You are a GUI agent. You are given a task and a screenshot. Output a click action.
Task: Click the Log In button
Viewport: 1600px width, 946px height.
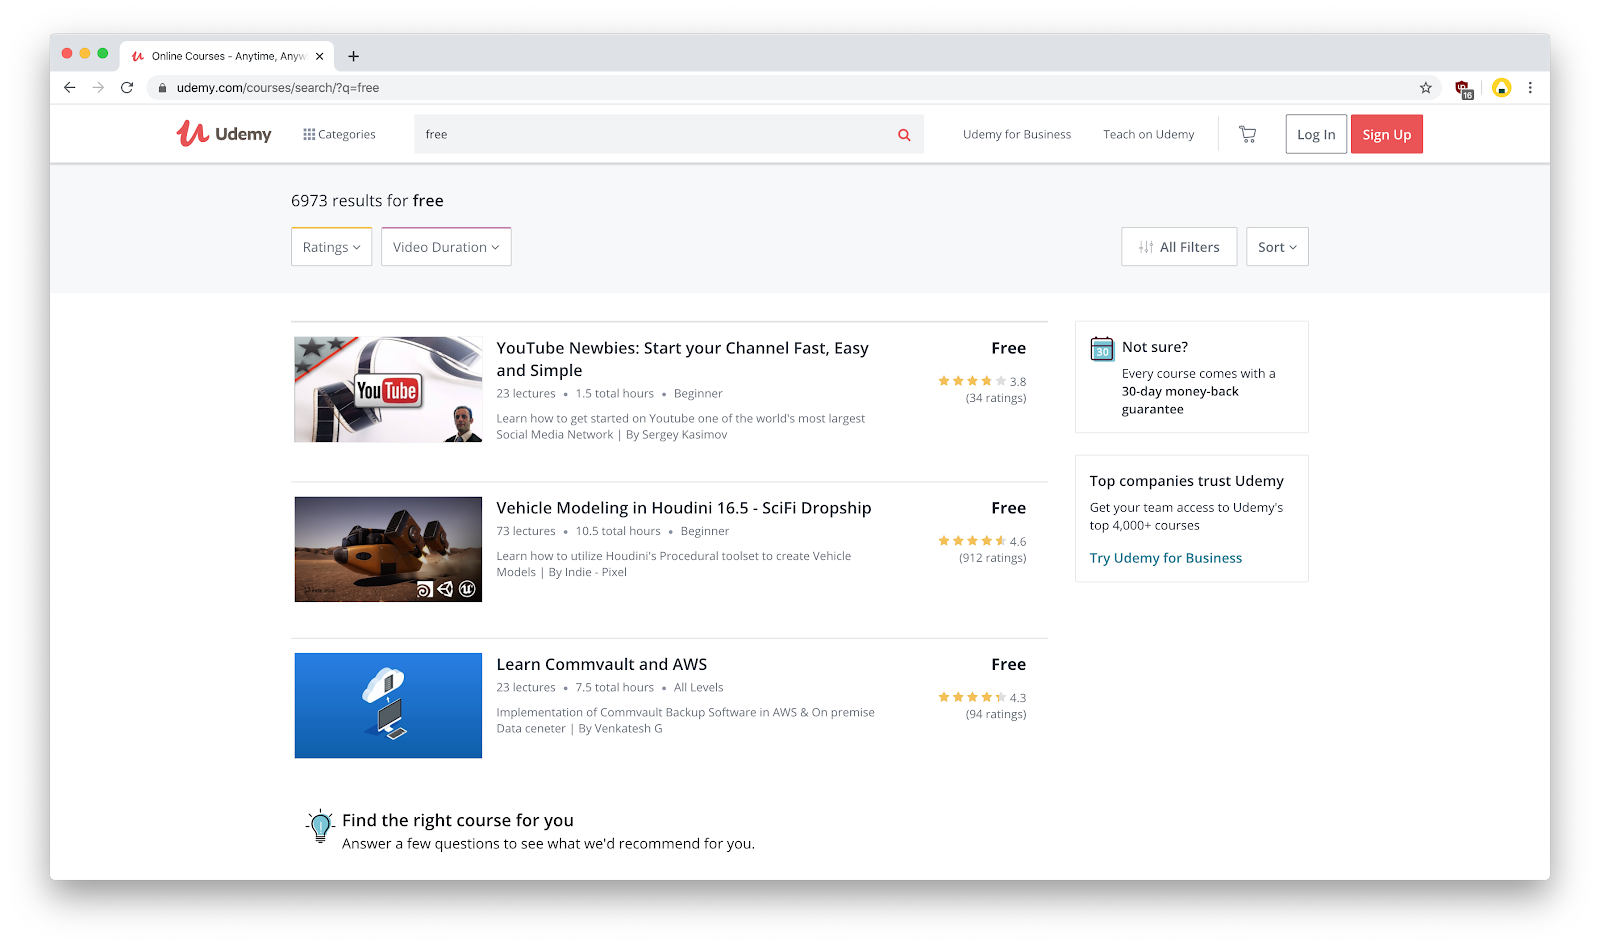pos(1316,134)
